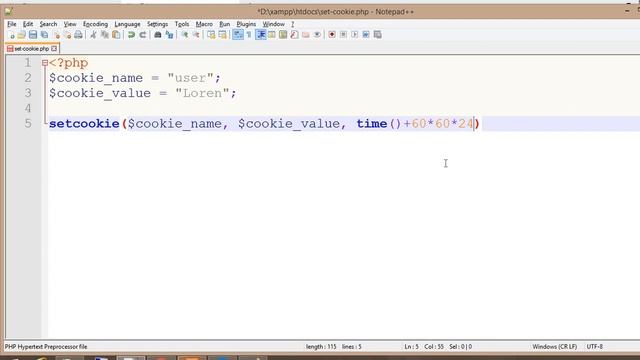Click the Stop Recording macro icon
Viewport: 640px width, 360px height.
tap(343, 35)
